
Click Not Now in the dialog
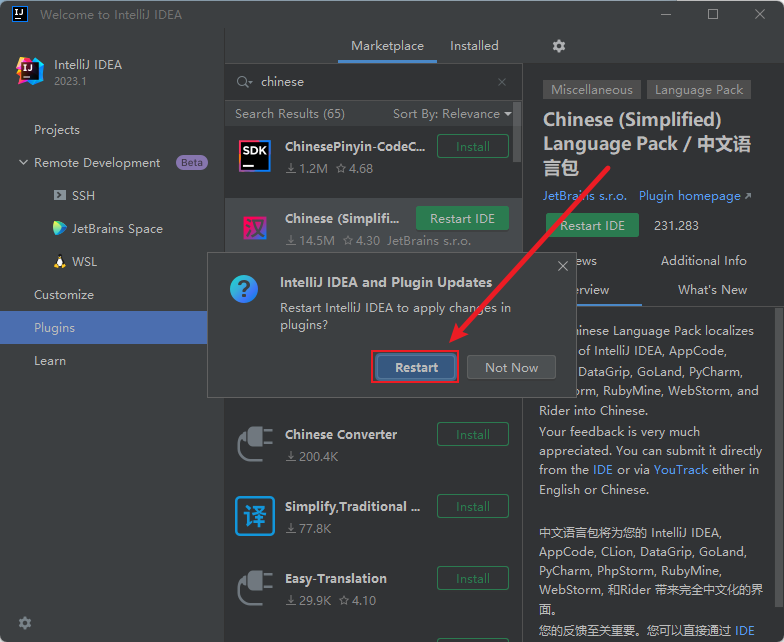pos(511,368)
